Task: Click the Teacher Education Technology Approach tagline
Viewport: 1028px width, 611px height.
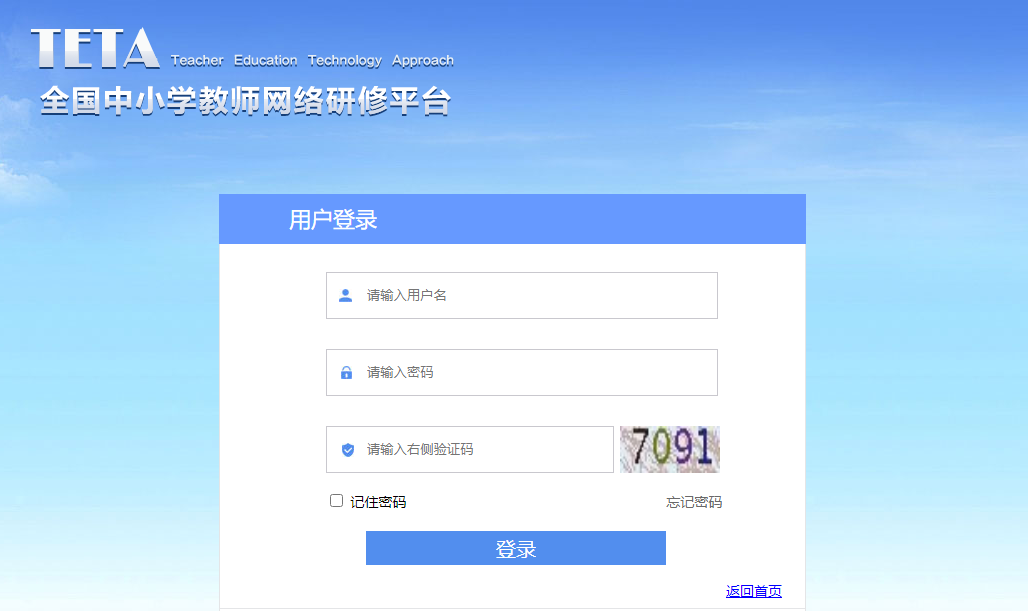Action: coord(312,60)
